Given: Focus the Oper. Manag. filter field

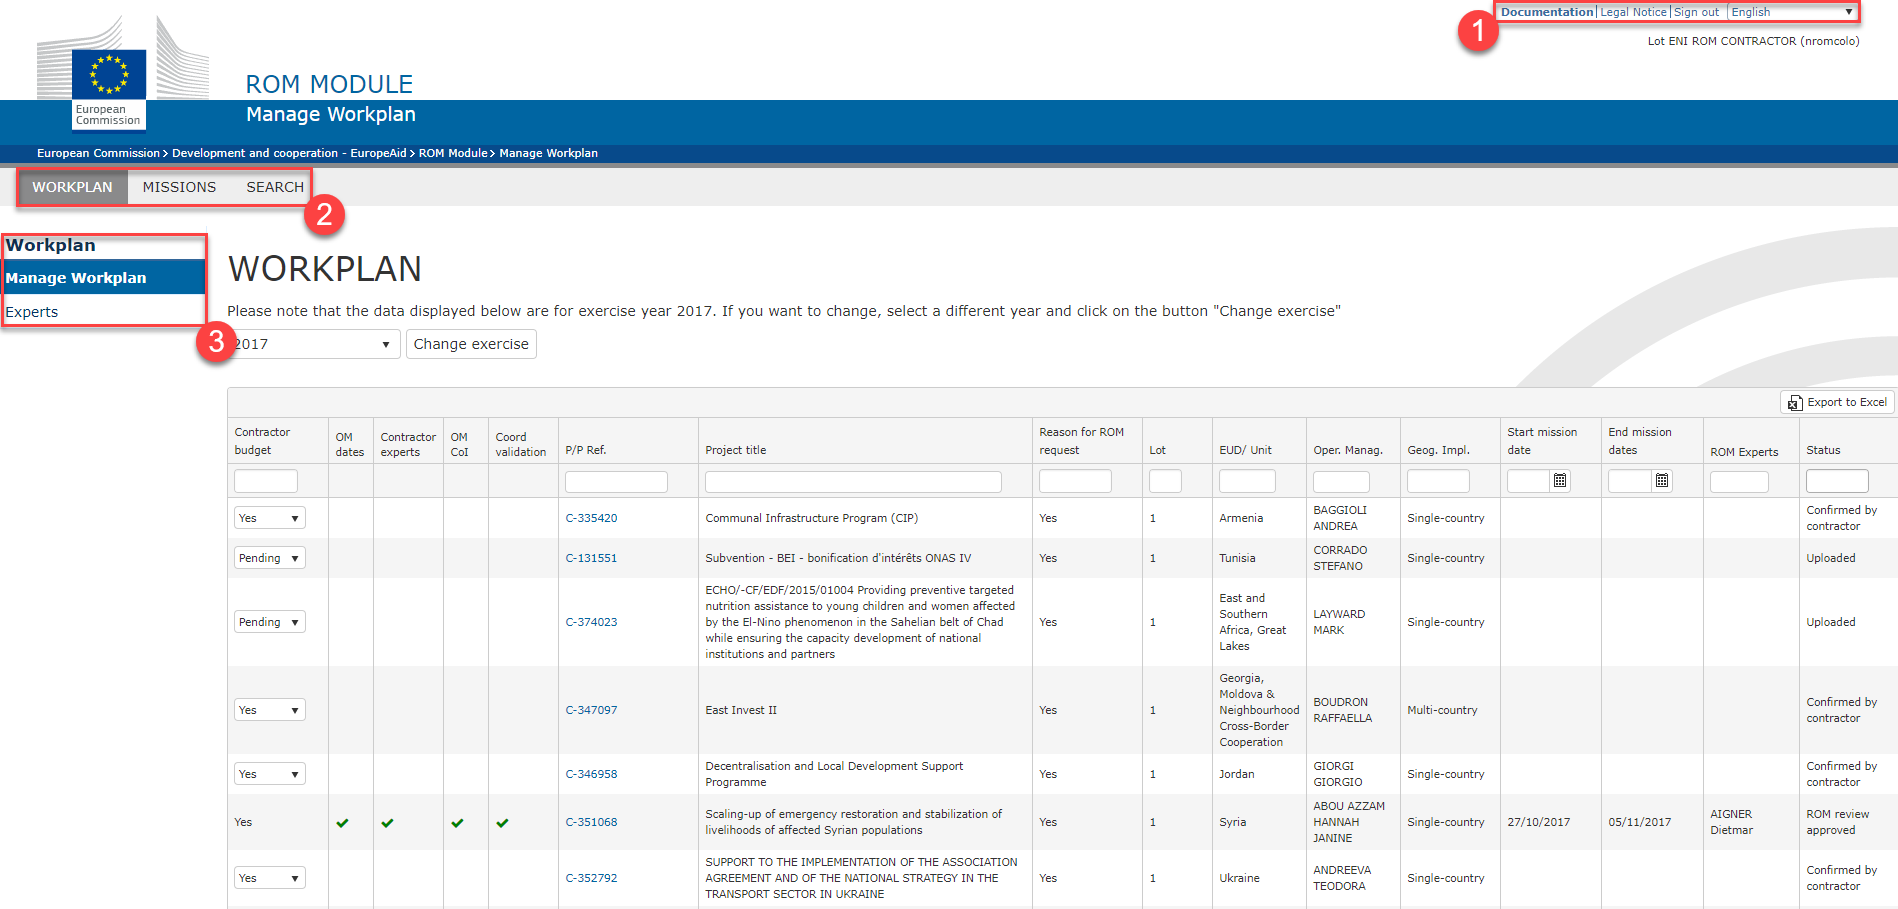Looking at the screenshot, I should pos(1341,481).
